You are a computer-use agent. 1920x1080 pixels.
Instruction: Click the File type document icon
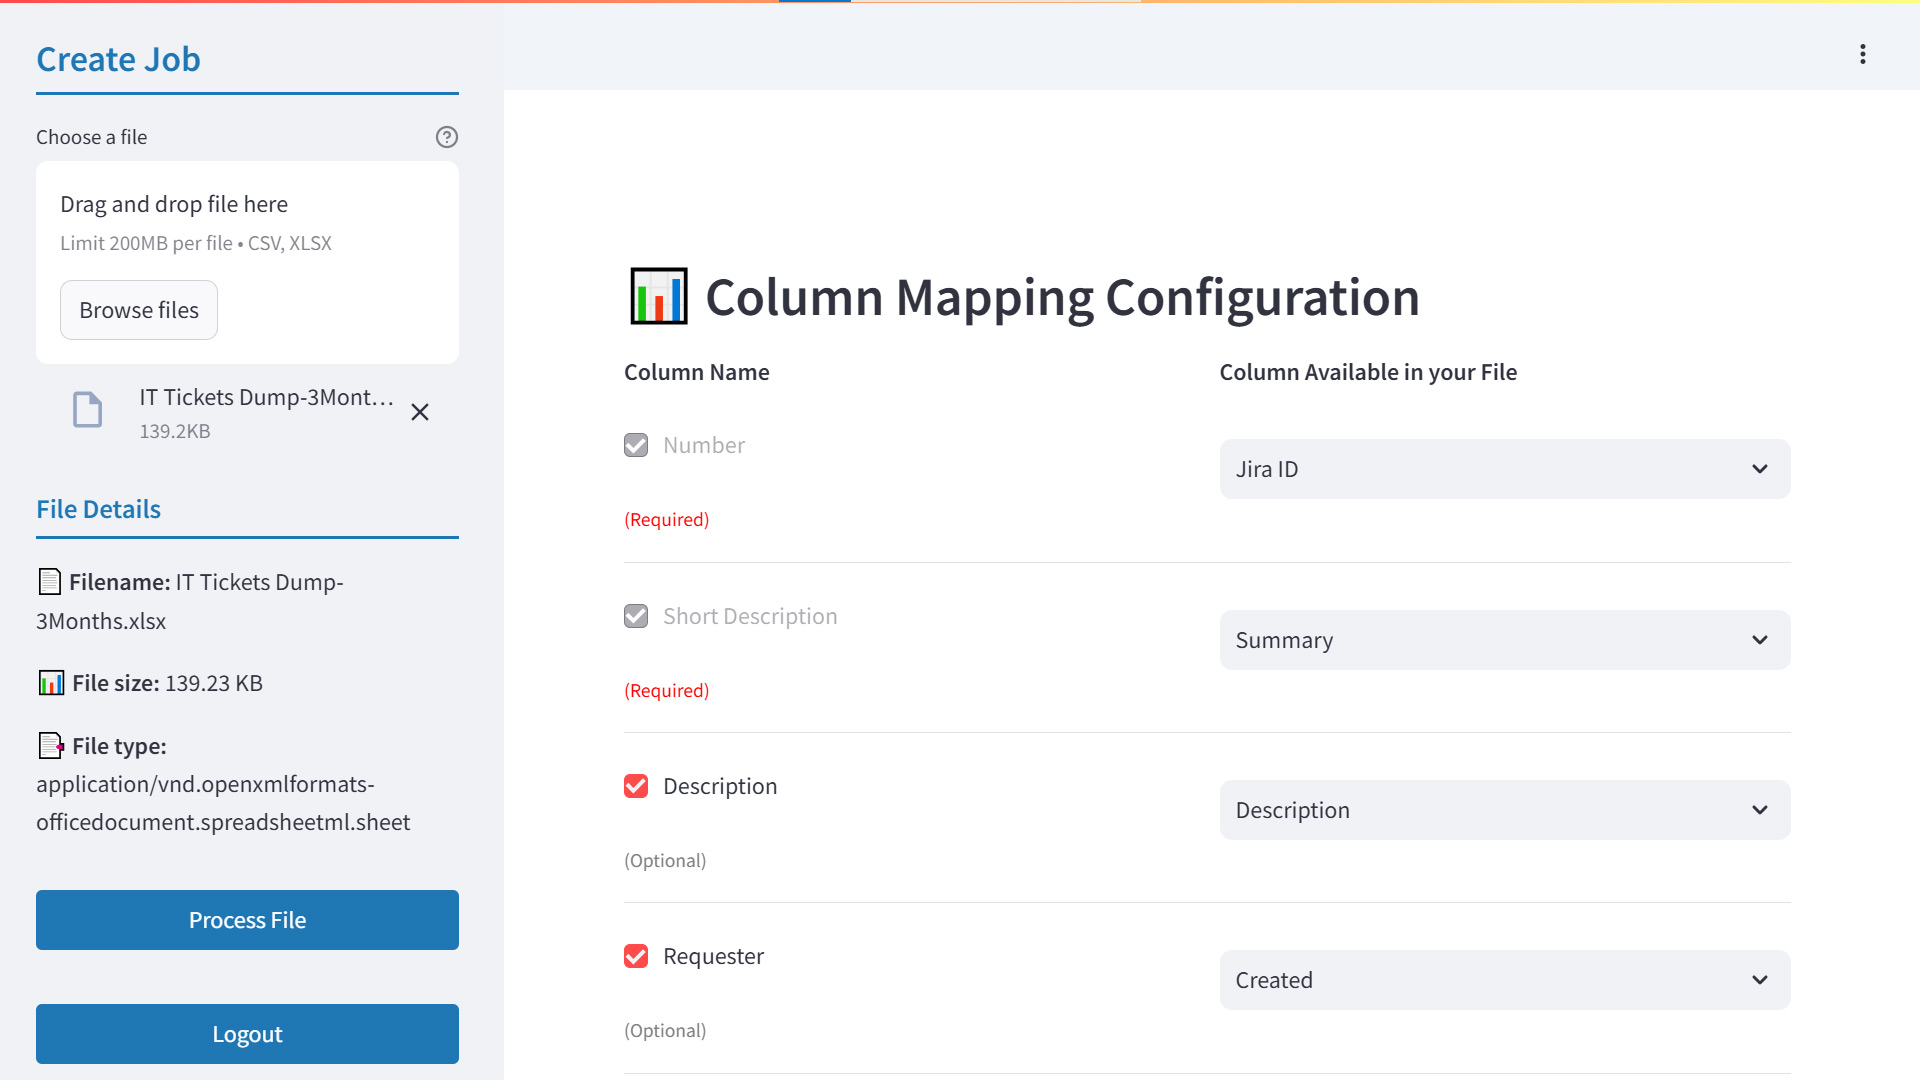[x=50, y=745]
